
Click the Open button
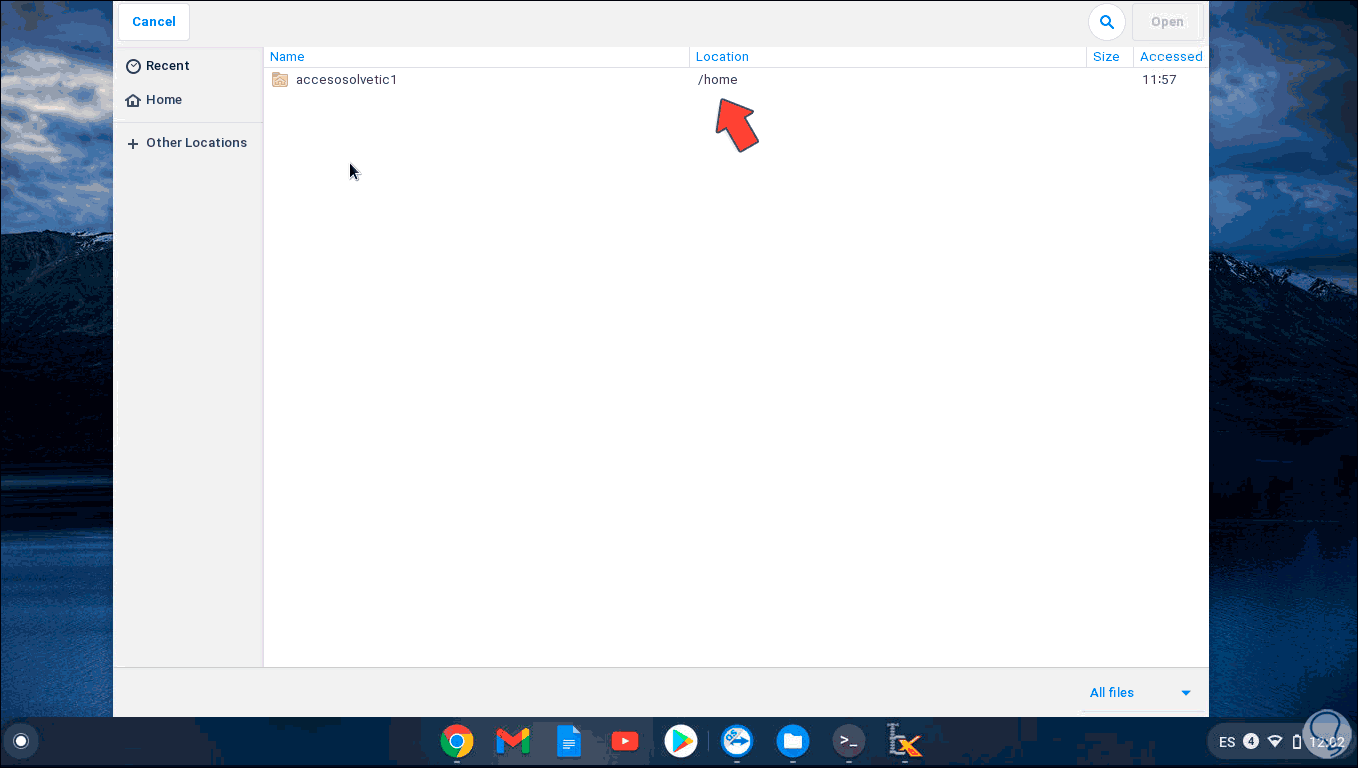(1167, 22)
